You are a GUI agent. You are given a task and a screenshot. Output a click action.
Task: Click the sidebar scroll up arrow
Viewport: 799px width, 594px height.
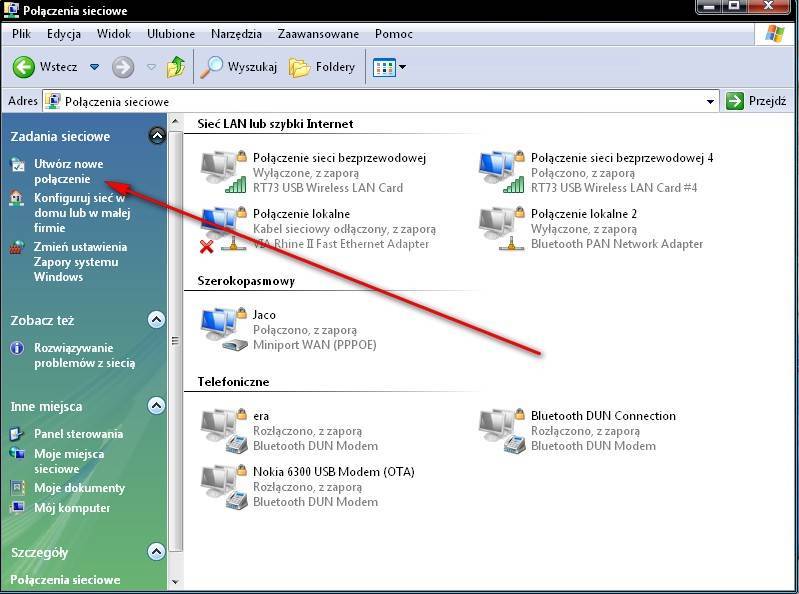click(x=175, y=122)
